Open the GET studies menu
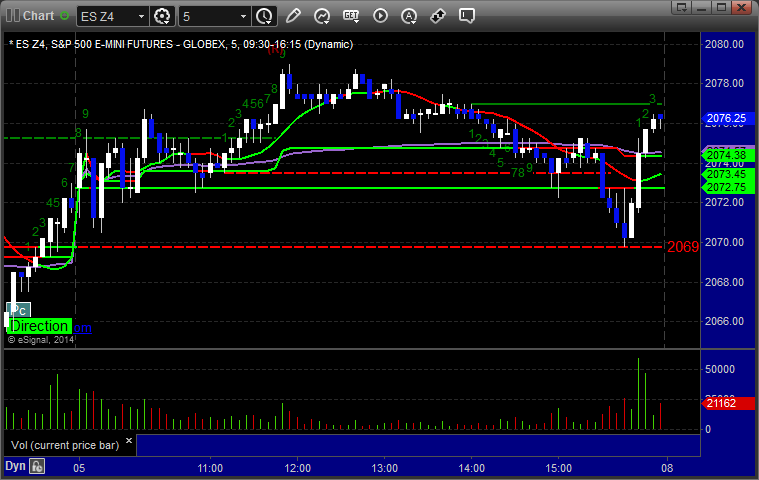The width and height of the screenshot is (759, 480). click(x=351, y=16)
